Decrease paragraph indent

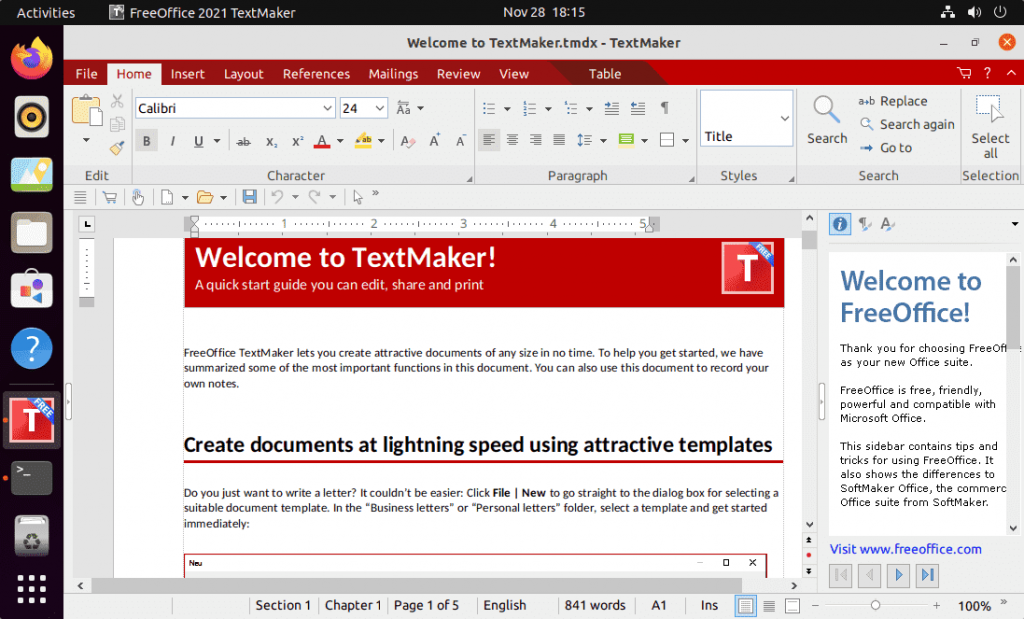coord(638,108)
